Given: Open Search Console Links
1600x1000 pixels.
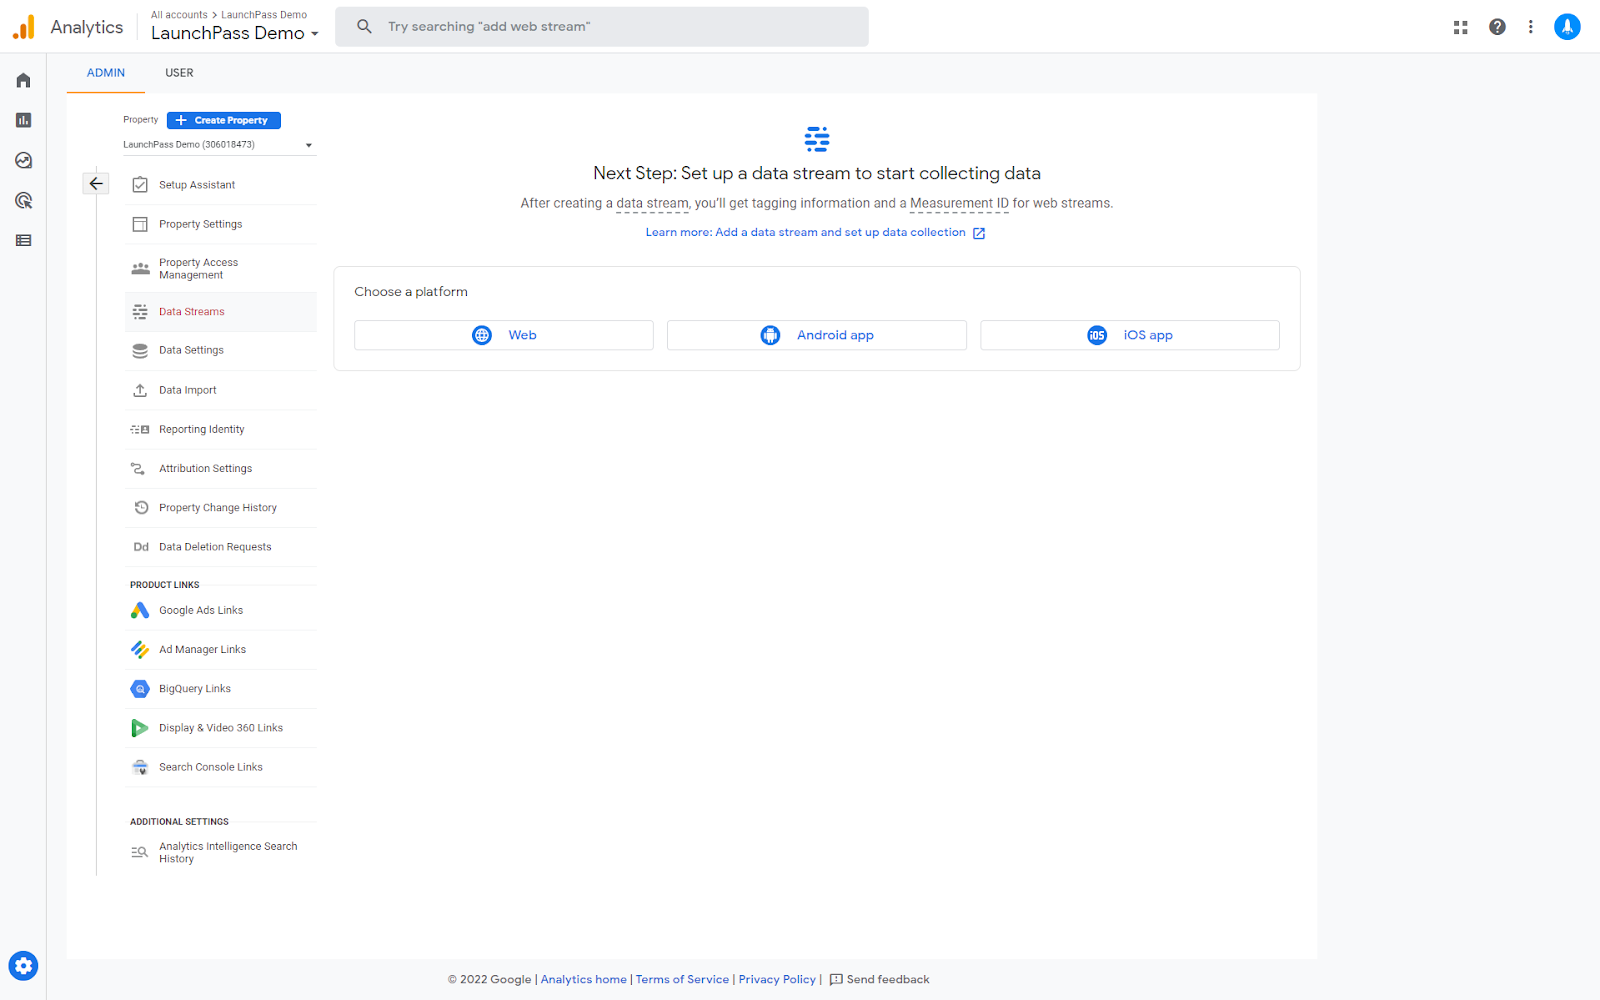Looking at the screenshot, I should coord(210,767).
